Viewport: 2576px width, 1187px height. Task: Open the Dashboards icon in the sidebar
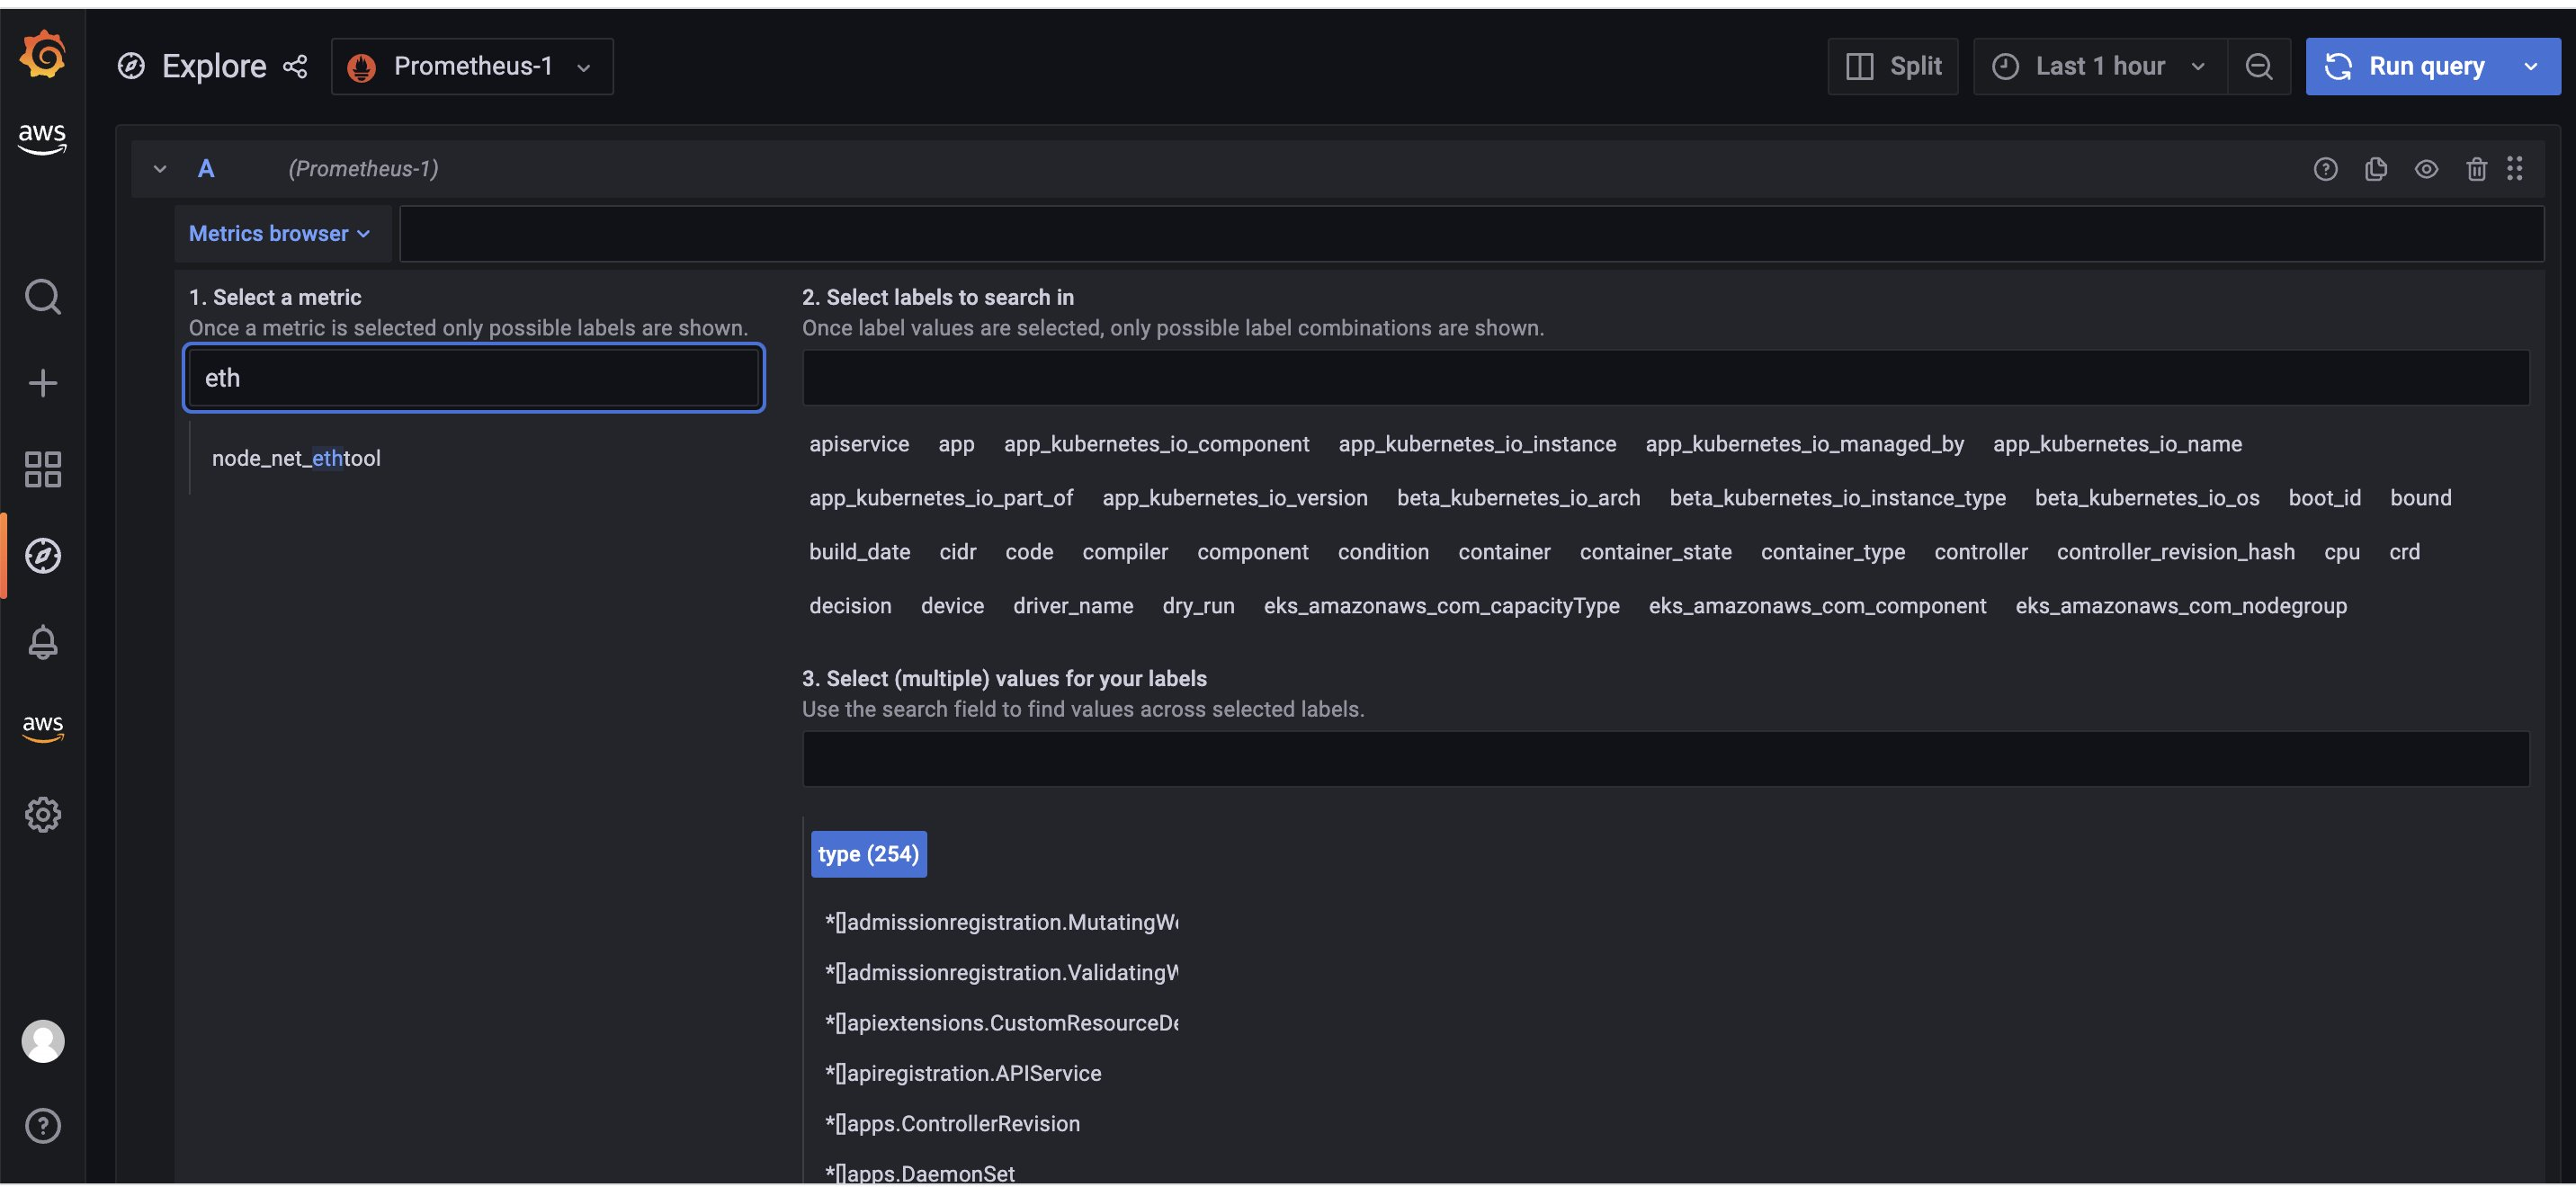(x=42, y=468)
